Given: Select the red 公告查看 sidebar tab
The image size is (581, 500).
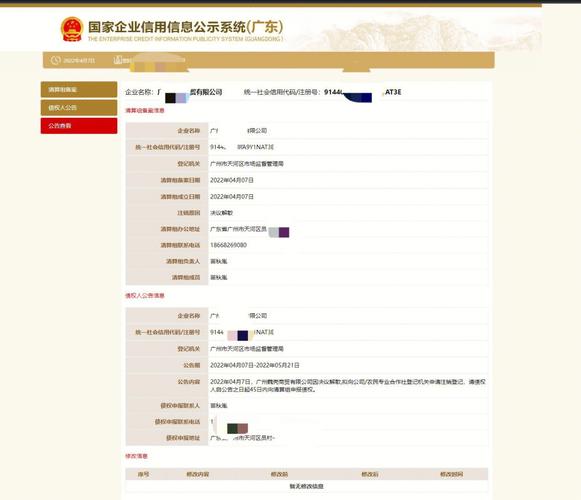Looking at the screenshot, I should pyautogui.click(x=79, y=126).
